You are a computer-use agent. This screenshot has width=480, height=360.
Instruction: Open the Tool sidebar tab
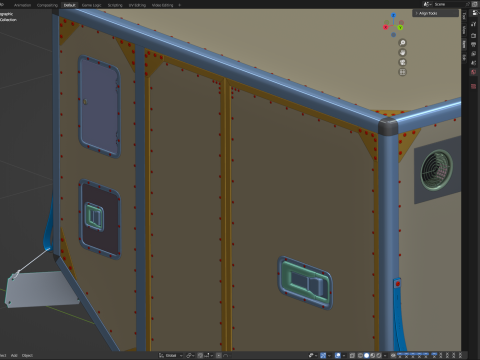[464, 16]
